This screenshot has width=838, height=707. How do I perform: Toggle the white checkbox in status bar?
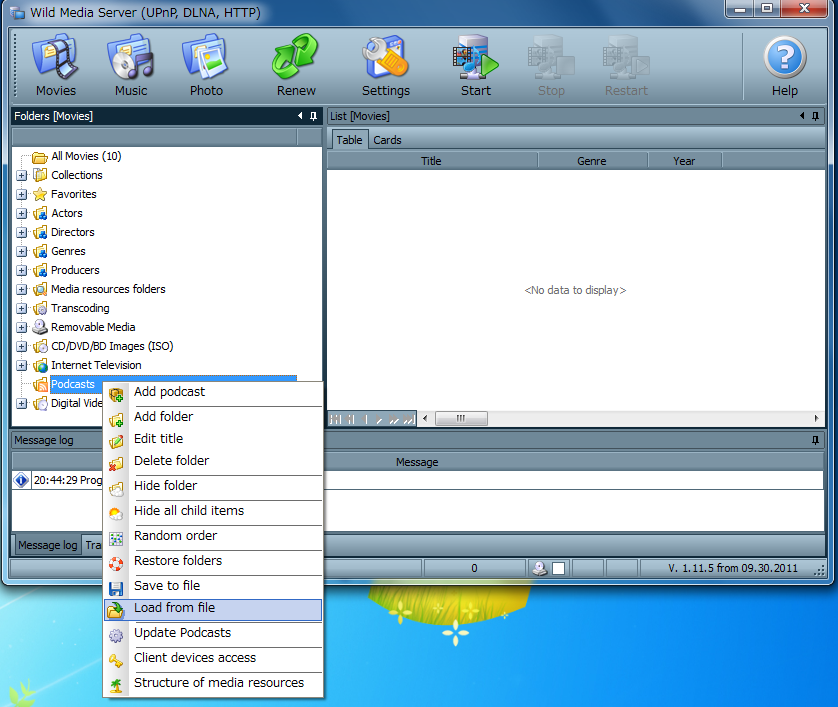[558, 568]
